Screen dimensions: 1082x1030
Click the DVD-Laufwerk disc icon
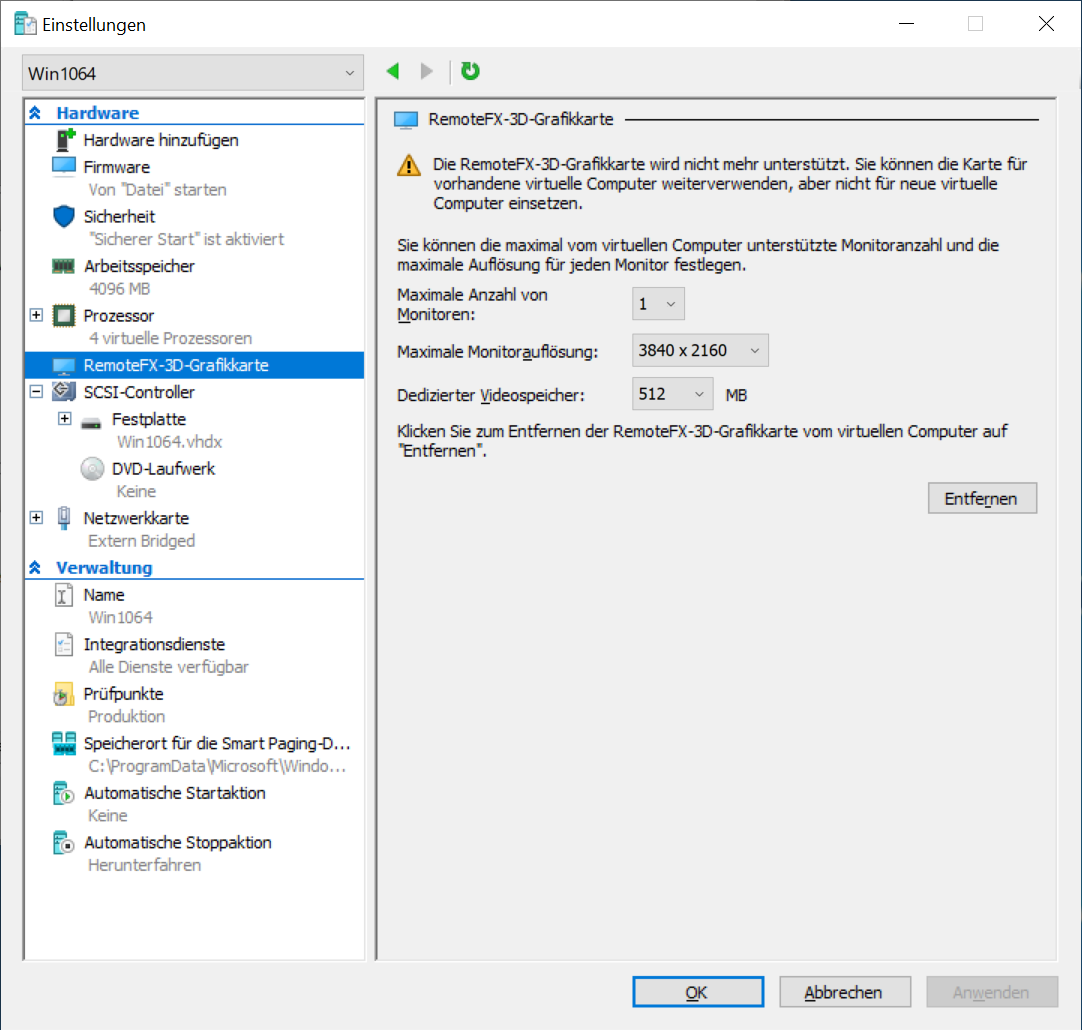[92, 469]
